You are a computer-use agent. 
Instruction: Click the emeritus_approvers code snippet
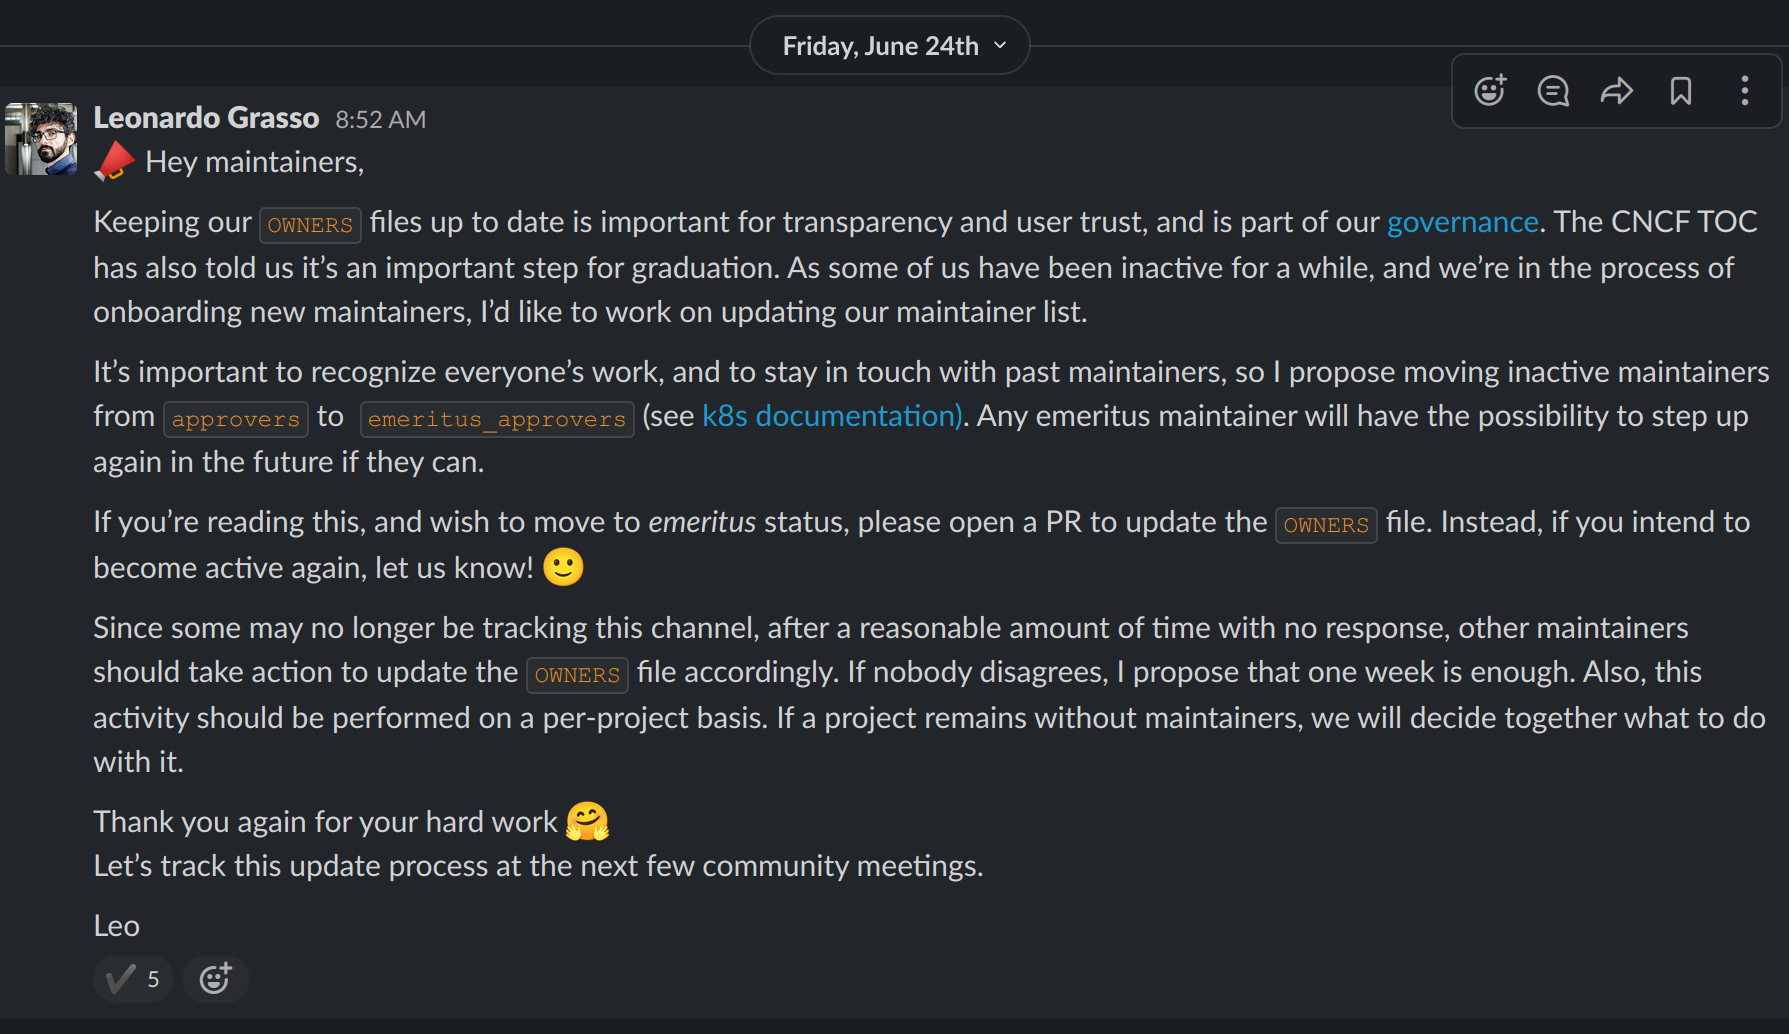click(497, 418)
